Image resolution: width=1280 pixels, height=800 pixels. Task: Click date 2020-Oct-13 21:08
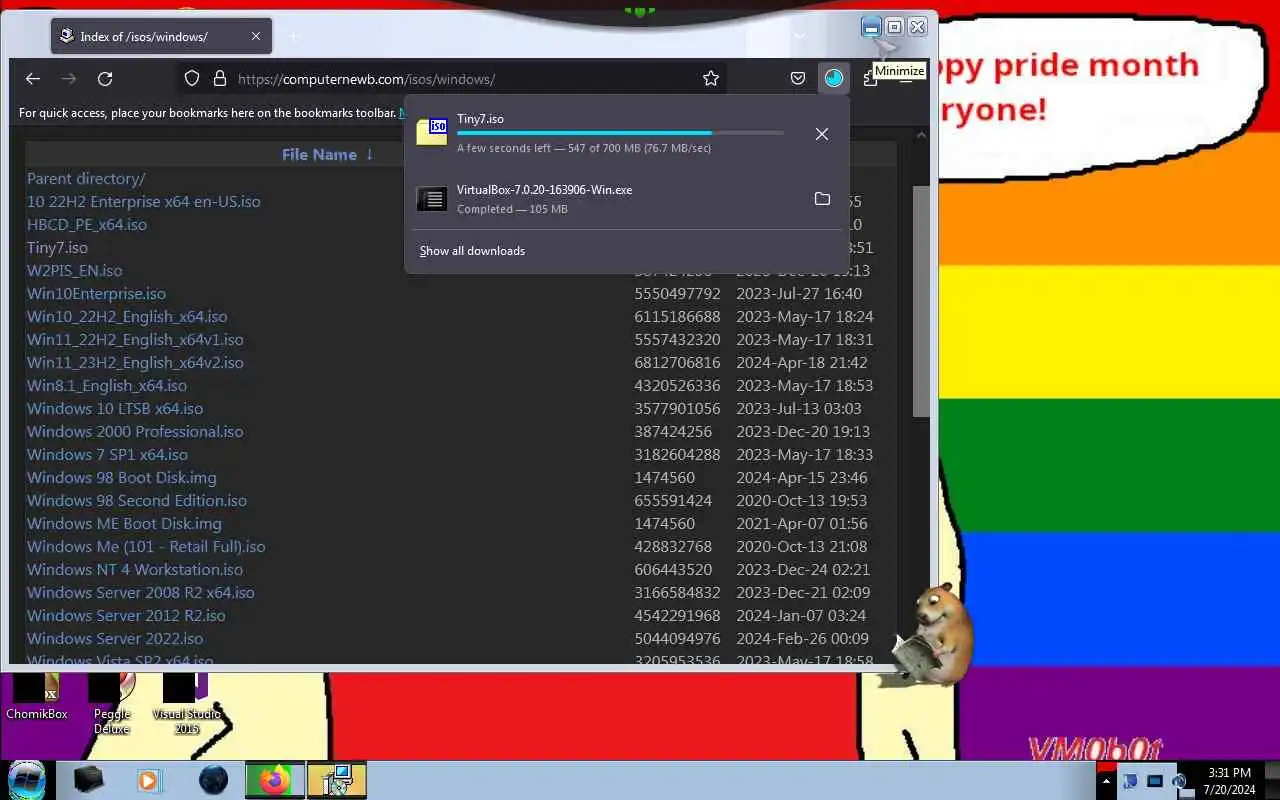(802, 546)
